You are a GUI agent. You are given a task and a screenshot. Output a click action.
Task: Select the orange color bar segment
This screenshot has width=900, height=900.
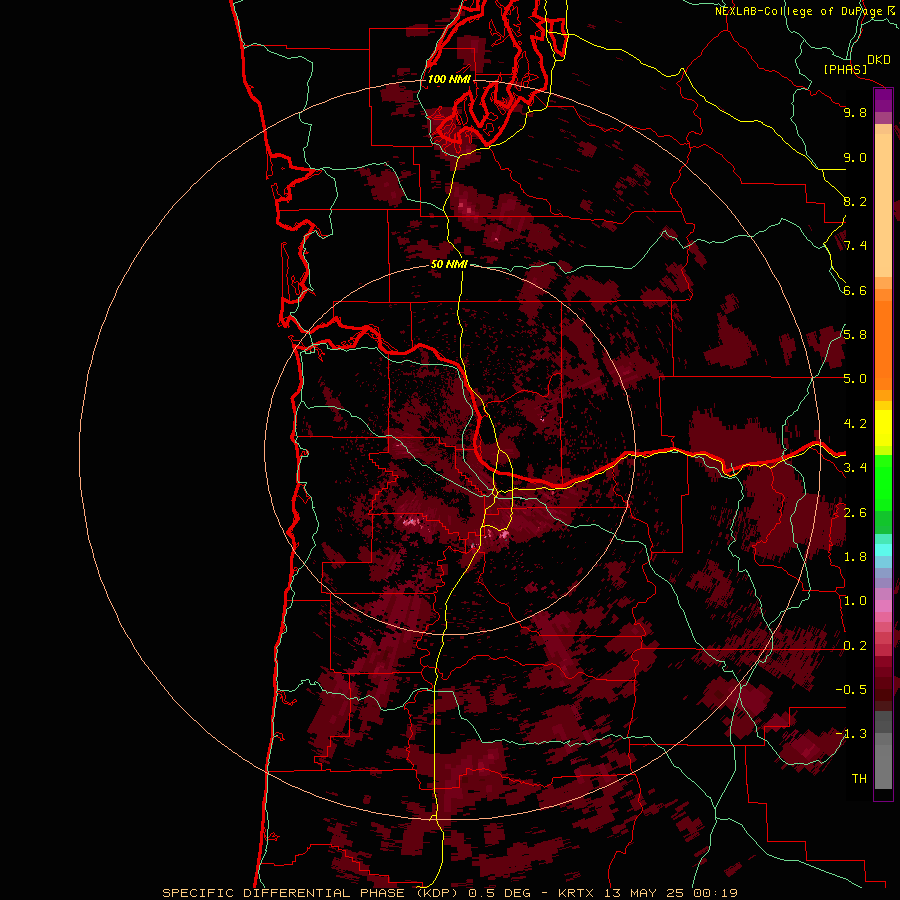click(x=883, y=345)
